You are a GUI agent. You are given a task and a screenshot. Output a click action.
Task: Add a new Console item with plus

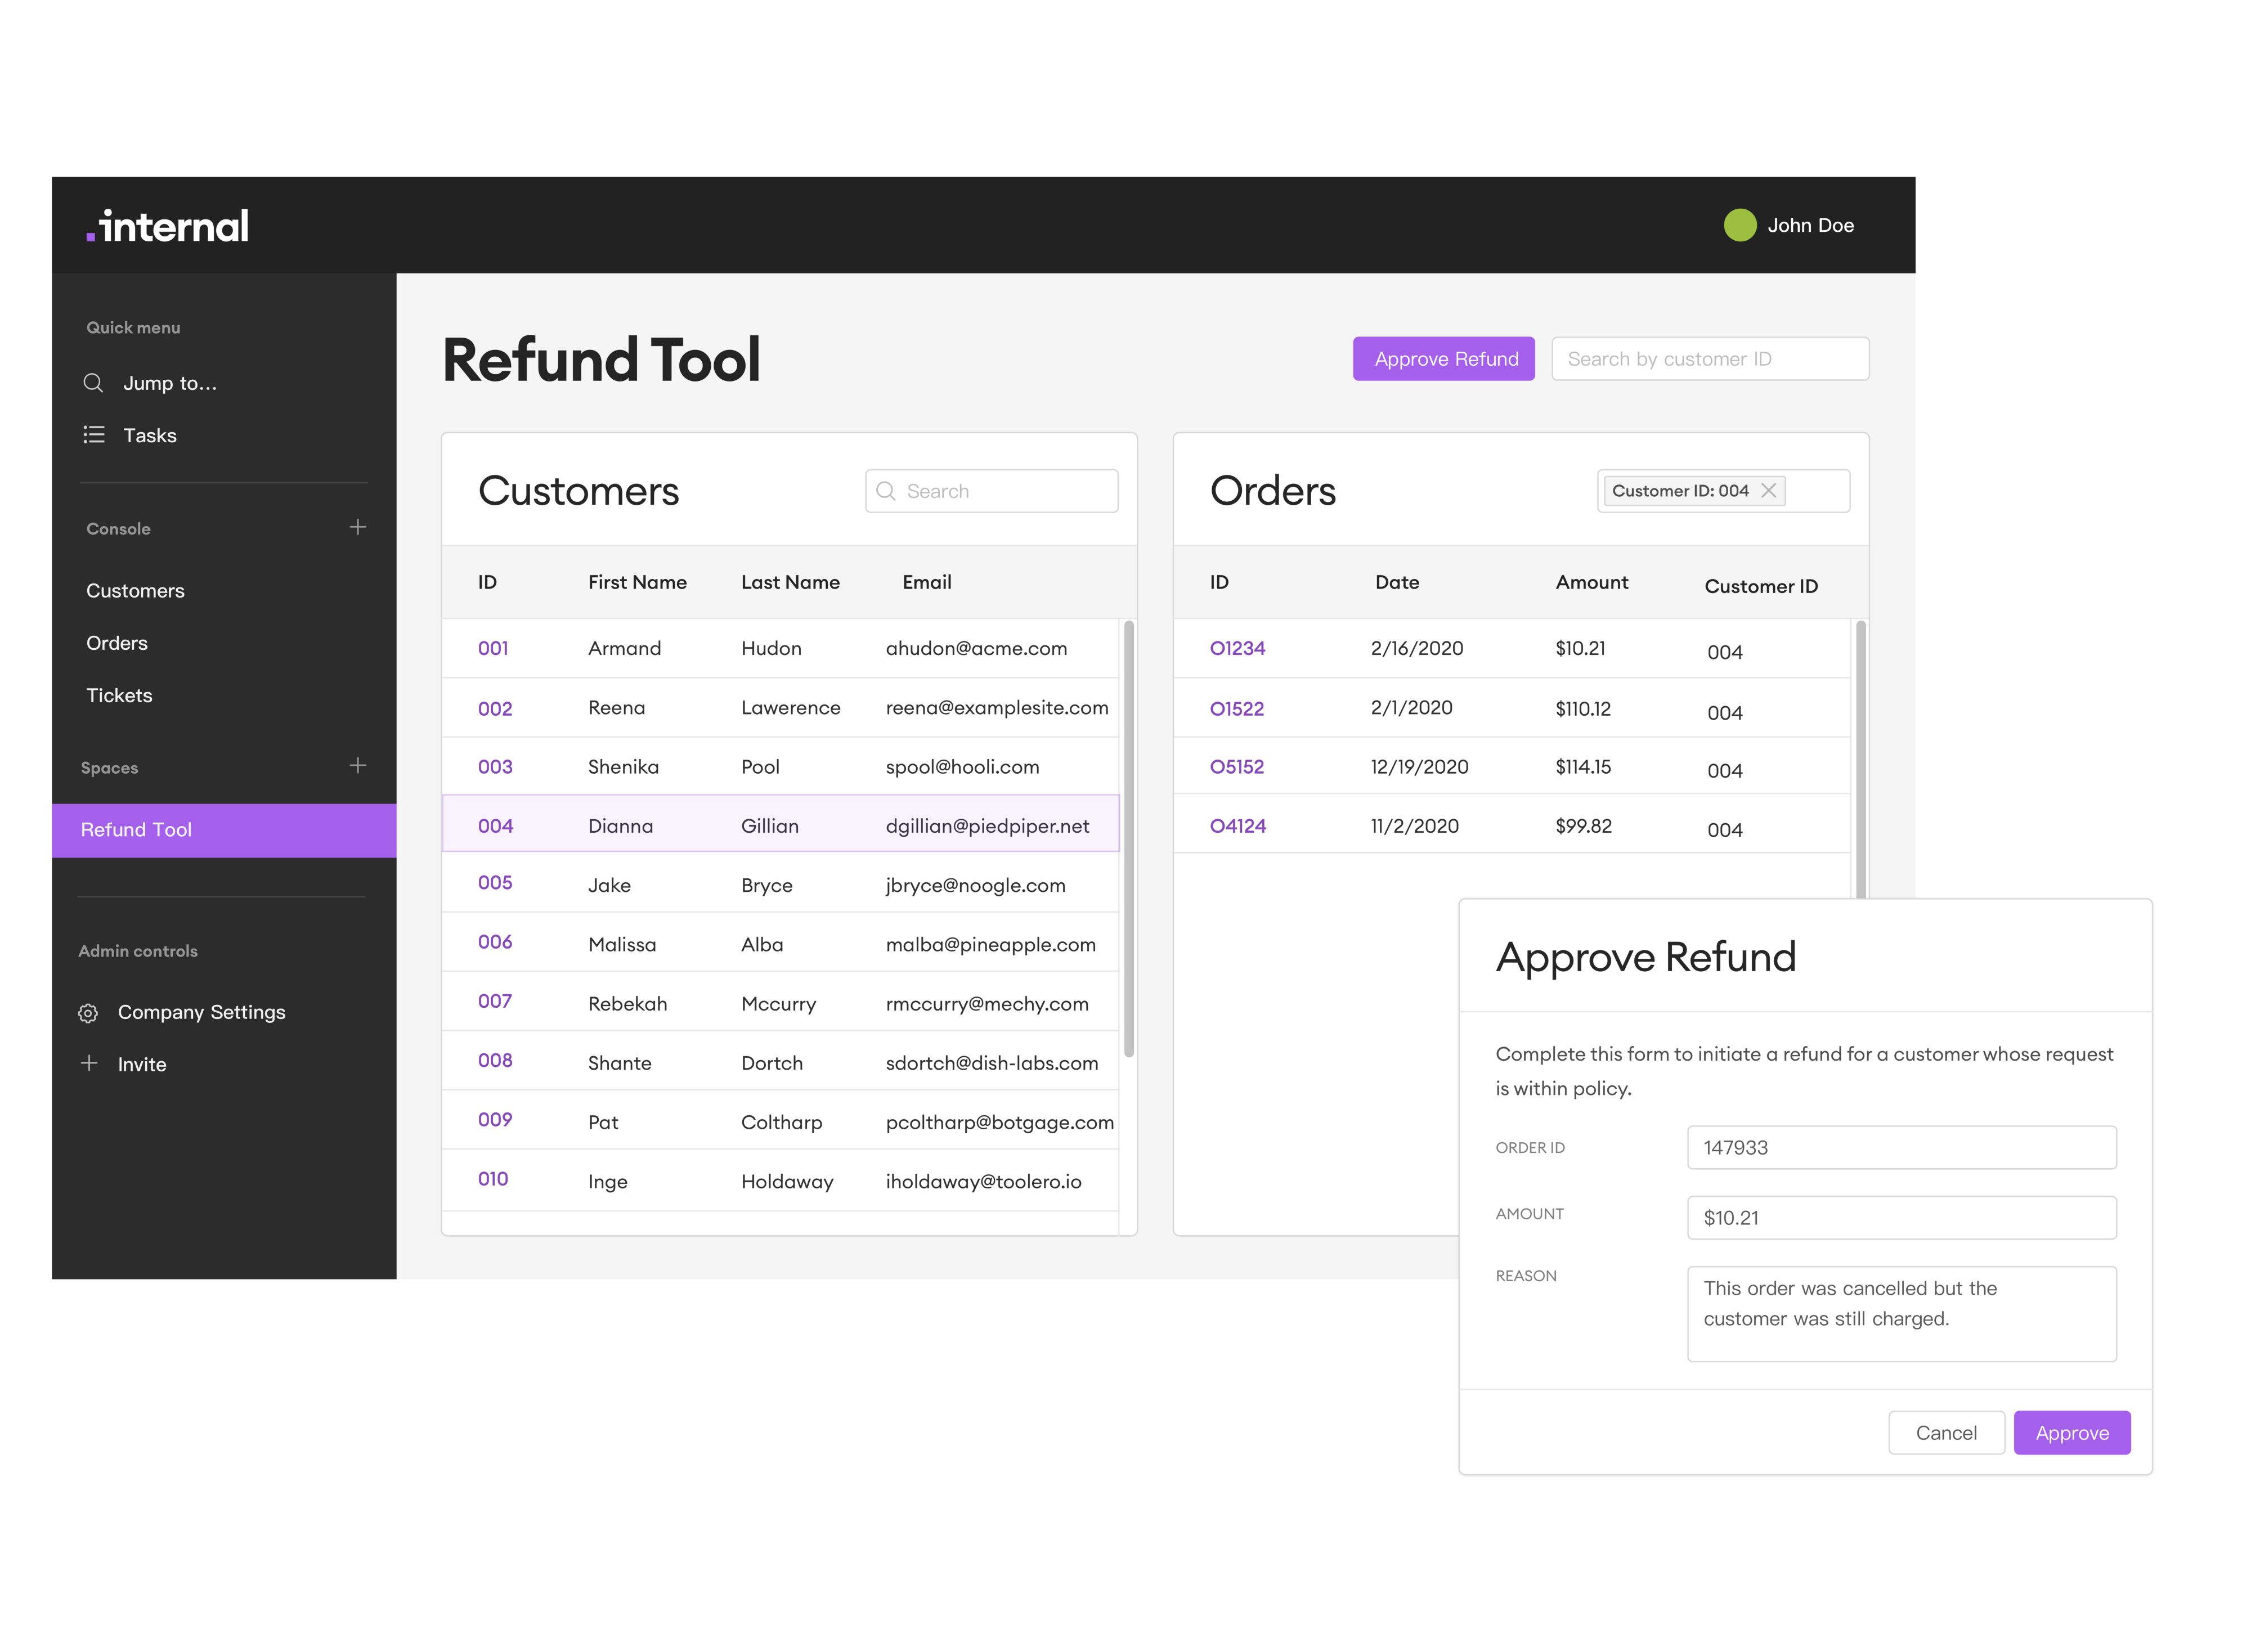[x=357, y=527]
